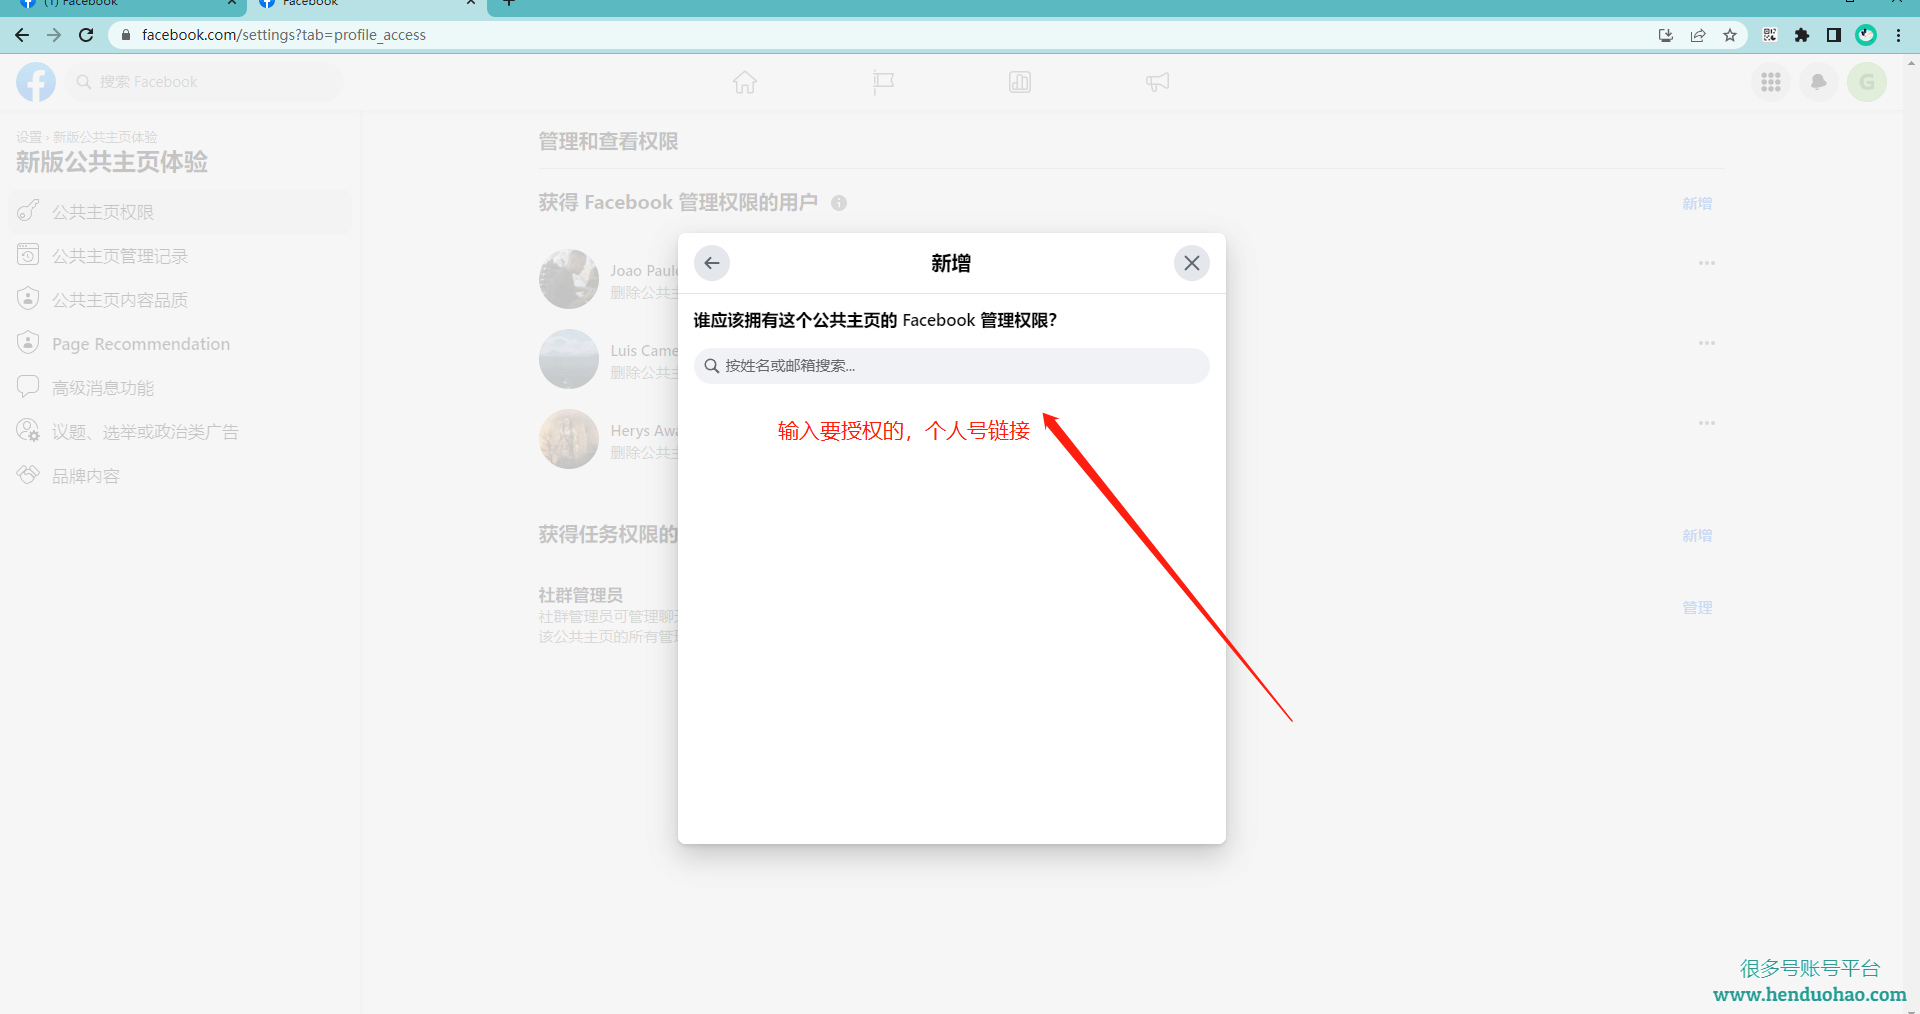This screenshot has width=1920, height=1014.
Task: Open the Pages flag icon
Action: [883, 82]
